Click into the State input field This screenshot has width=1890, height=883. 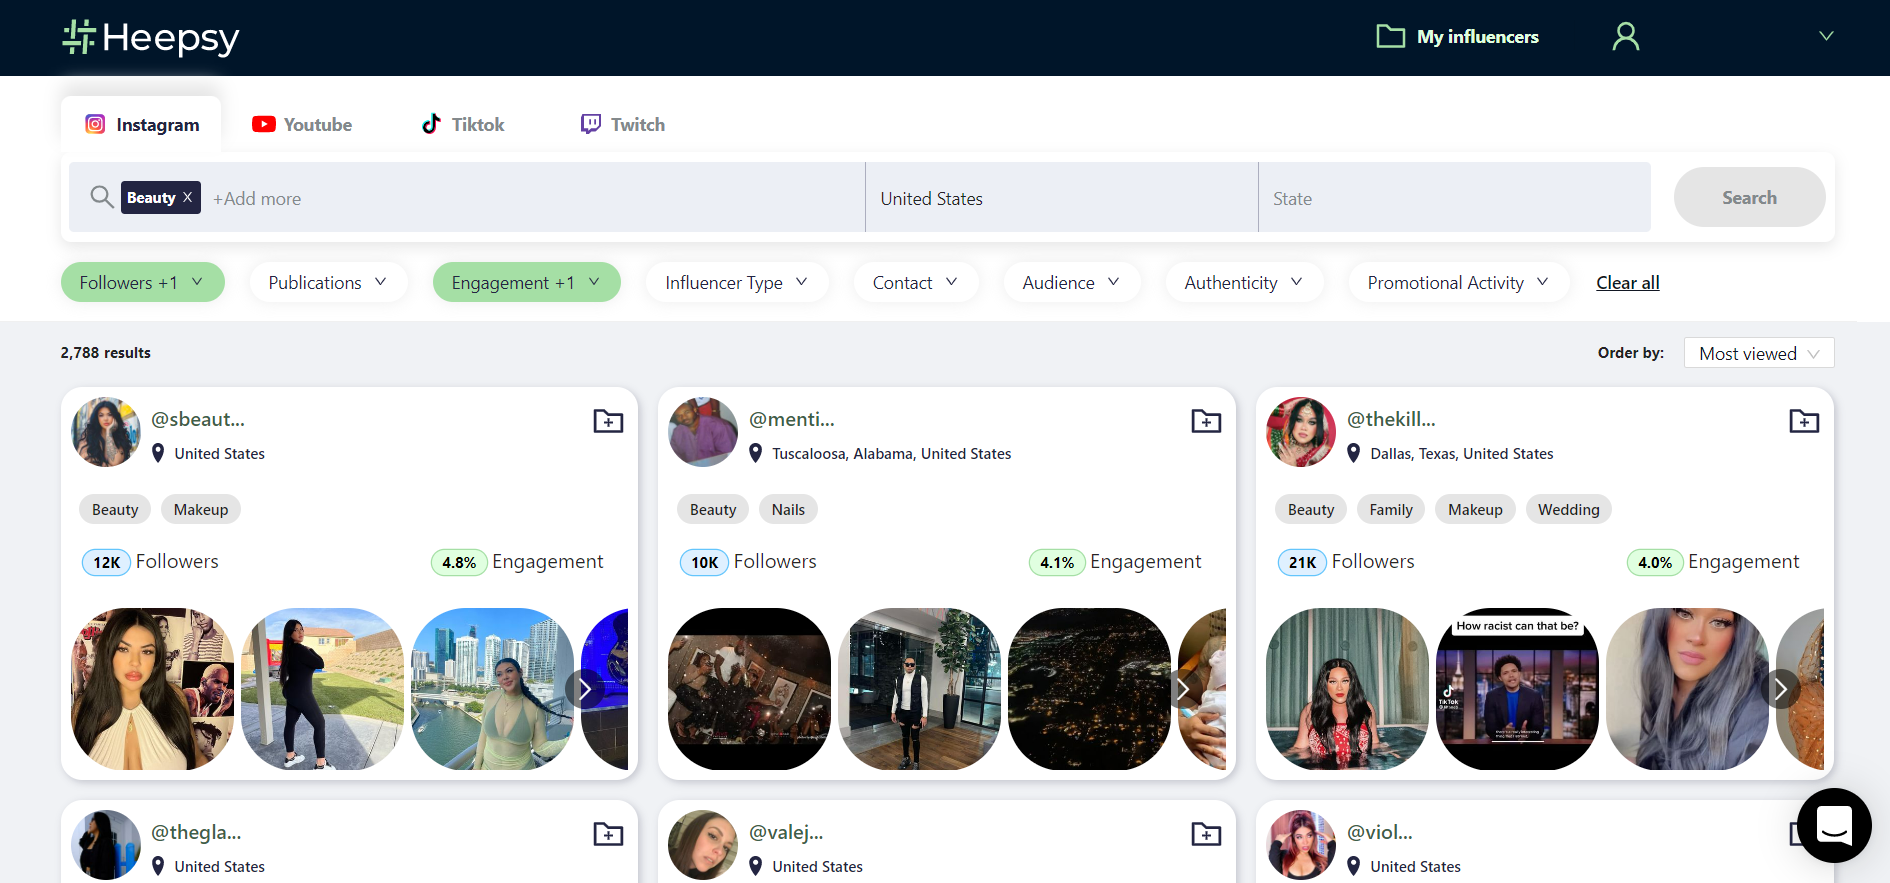click(1453, 199)
